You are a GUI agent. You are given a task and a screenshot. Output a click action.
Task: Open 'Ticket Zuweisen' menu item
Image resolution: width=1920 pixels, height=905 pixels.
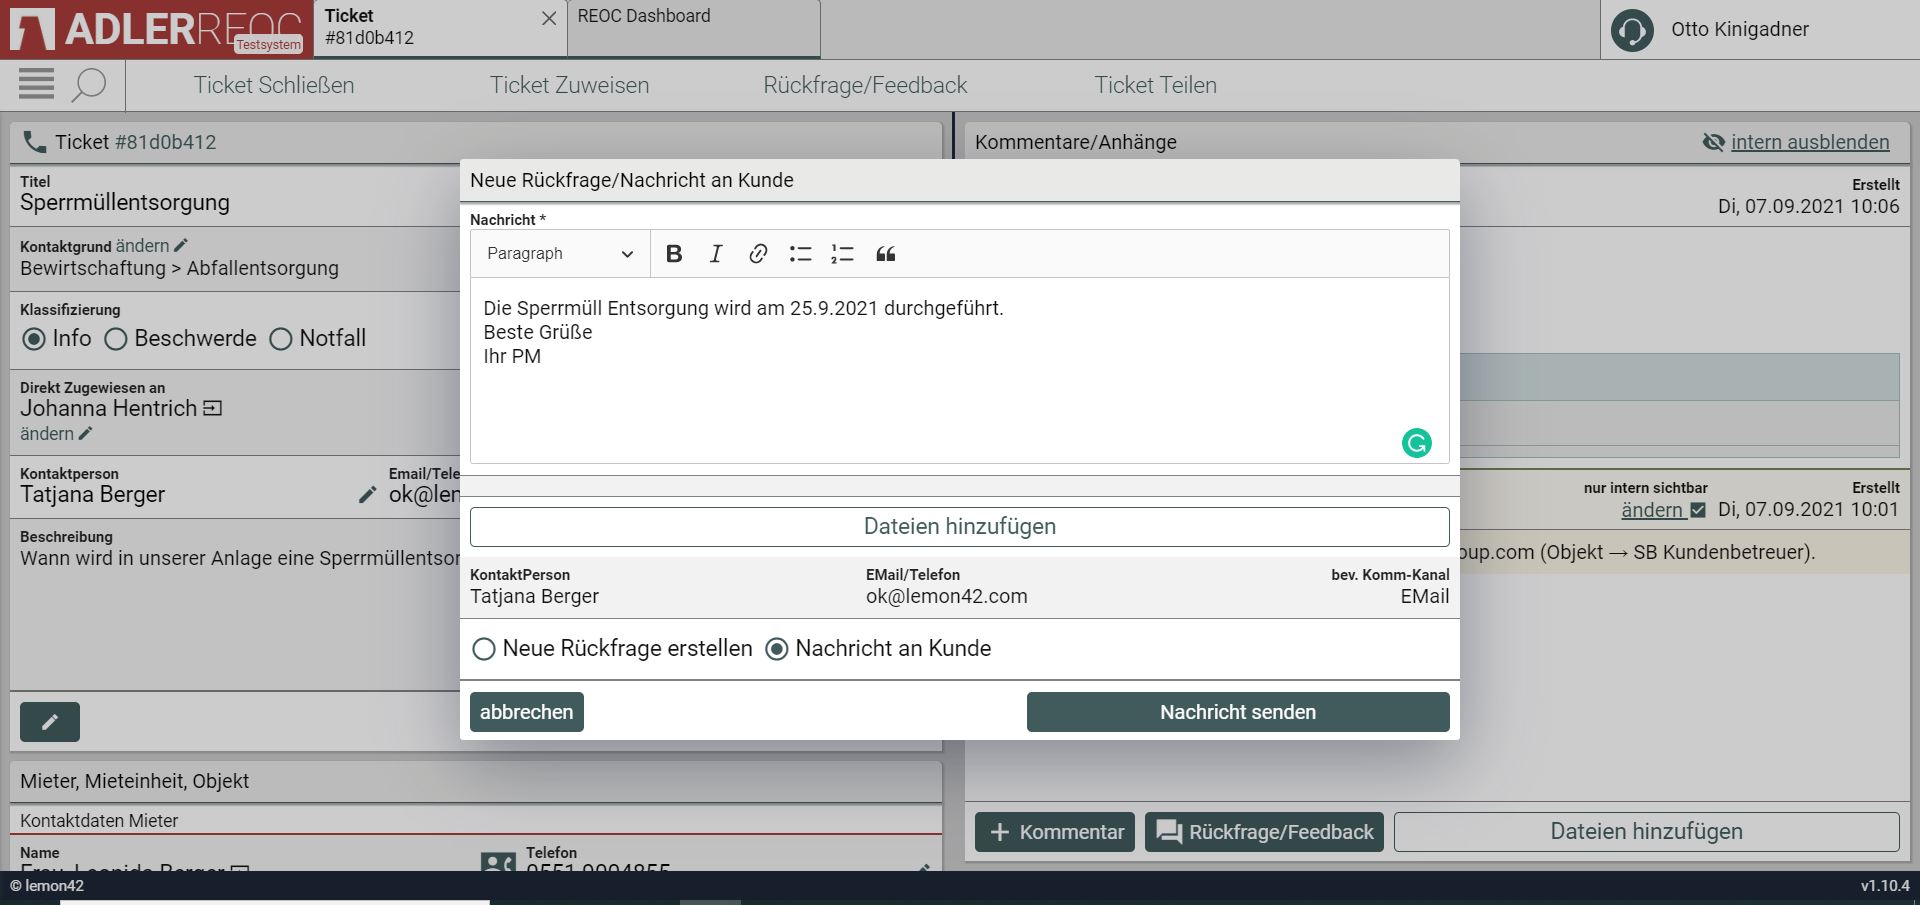click(x=569, y=85)
